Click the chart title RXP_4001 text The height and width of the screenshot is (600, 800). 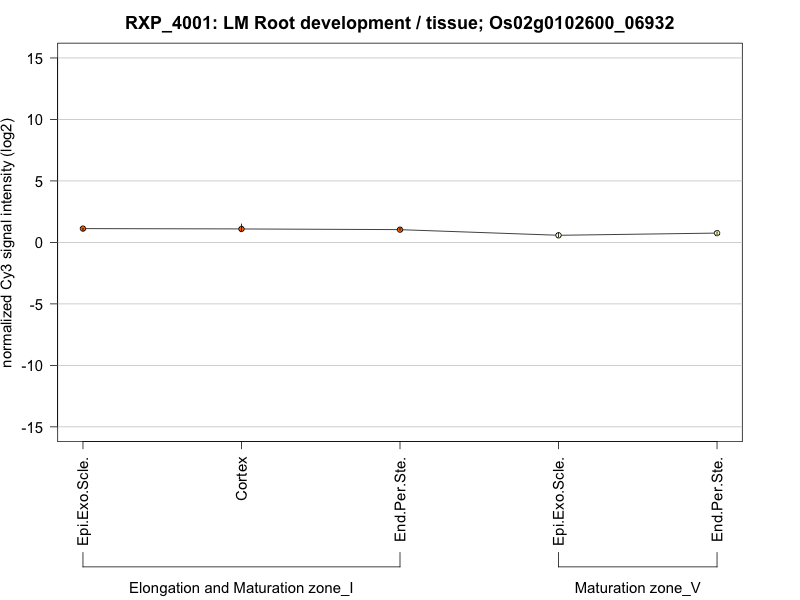pos(399,22)
